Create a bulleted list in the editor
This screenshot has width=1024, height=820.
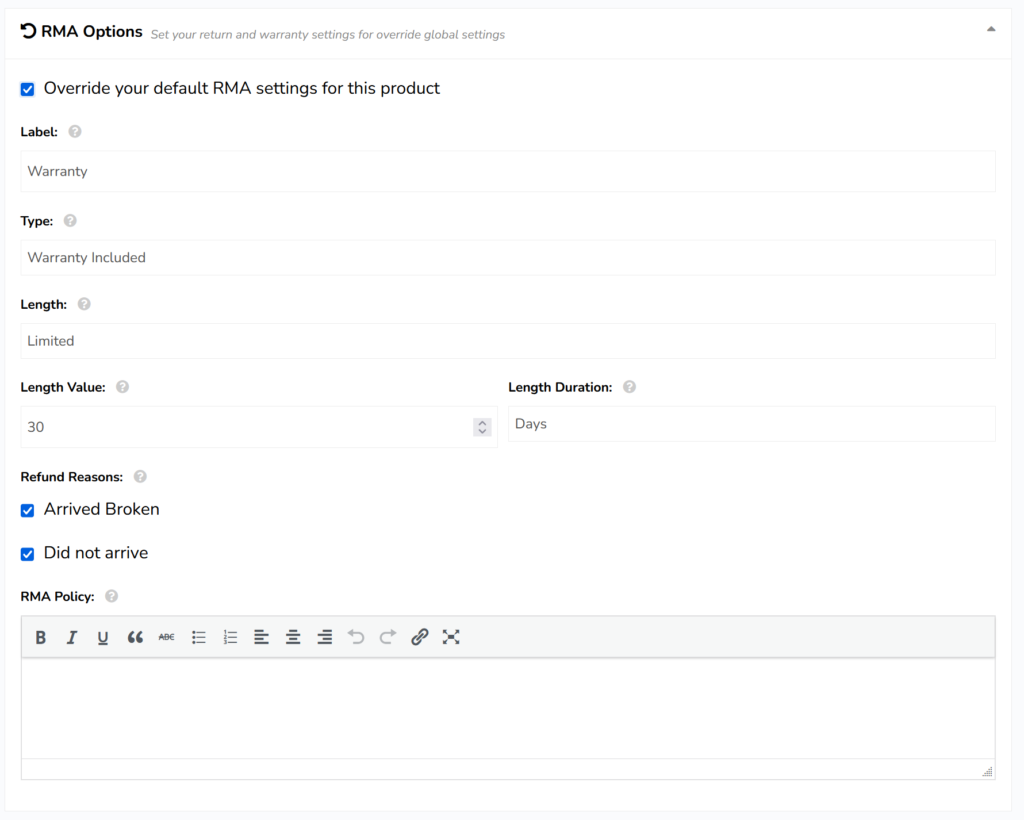[x=199, y=637]
